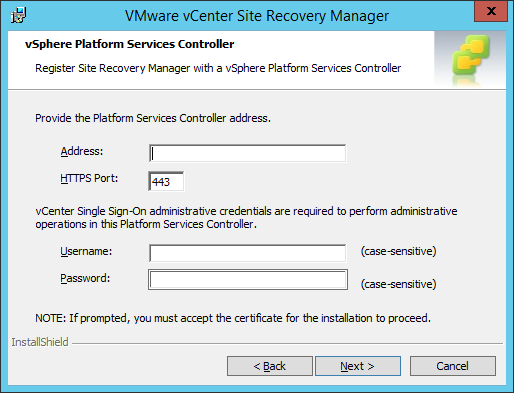Close the Site Recovery Manager installer window
Image resolution: width=514 pixels, height=393 pixels.
coord(491,11)
